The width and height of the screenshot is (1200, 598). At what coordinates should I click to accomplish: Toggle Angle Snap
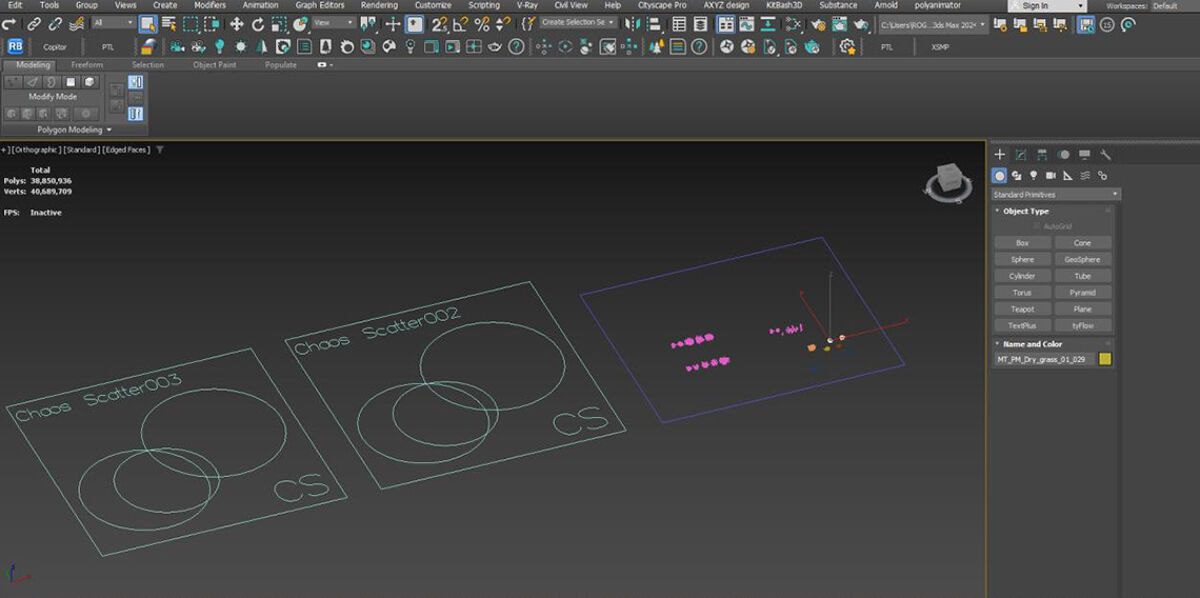(461, 23)
